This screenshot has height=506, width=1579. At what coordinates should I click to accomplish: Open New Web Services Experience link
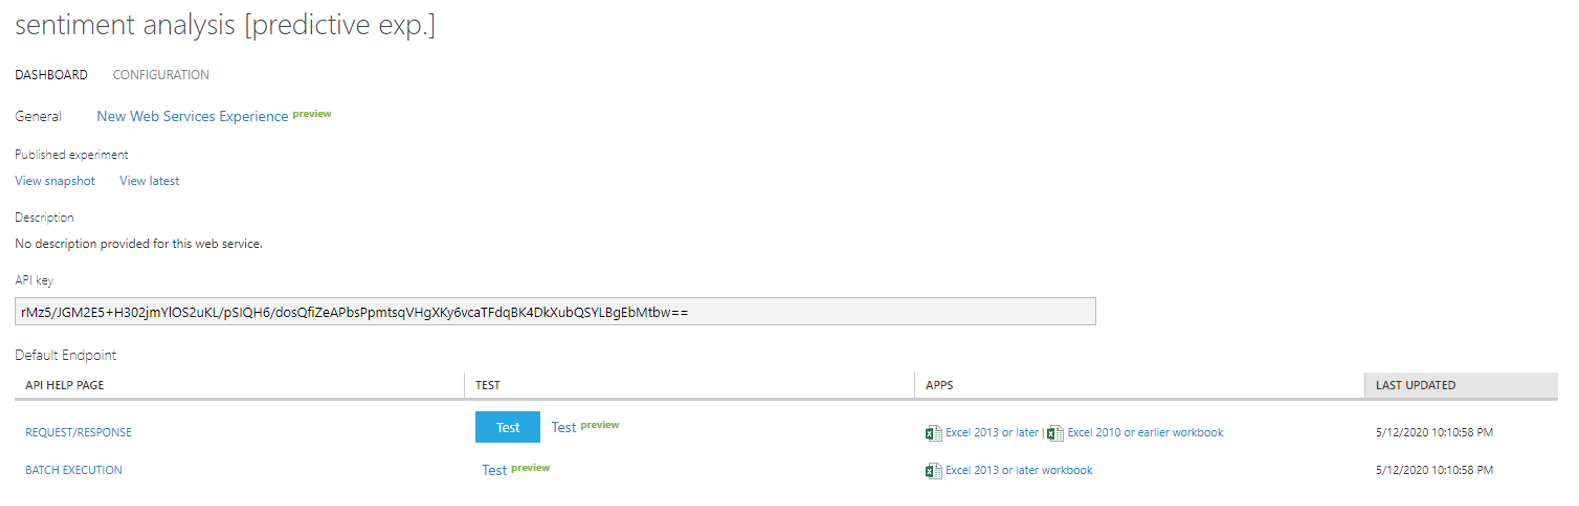point(192,116)
